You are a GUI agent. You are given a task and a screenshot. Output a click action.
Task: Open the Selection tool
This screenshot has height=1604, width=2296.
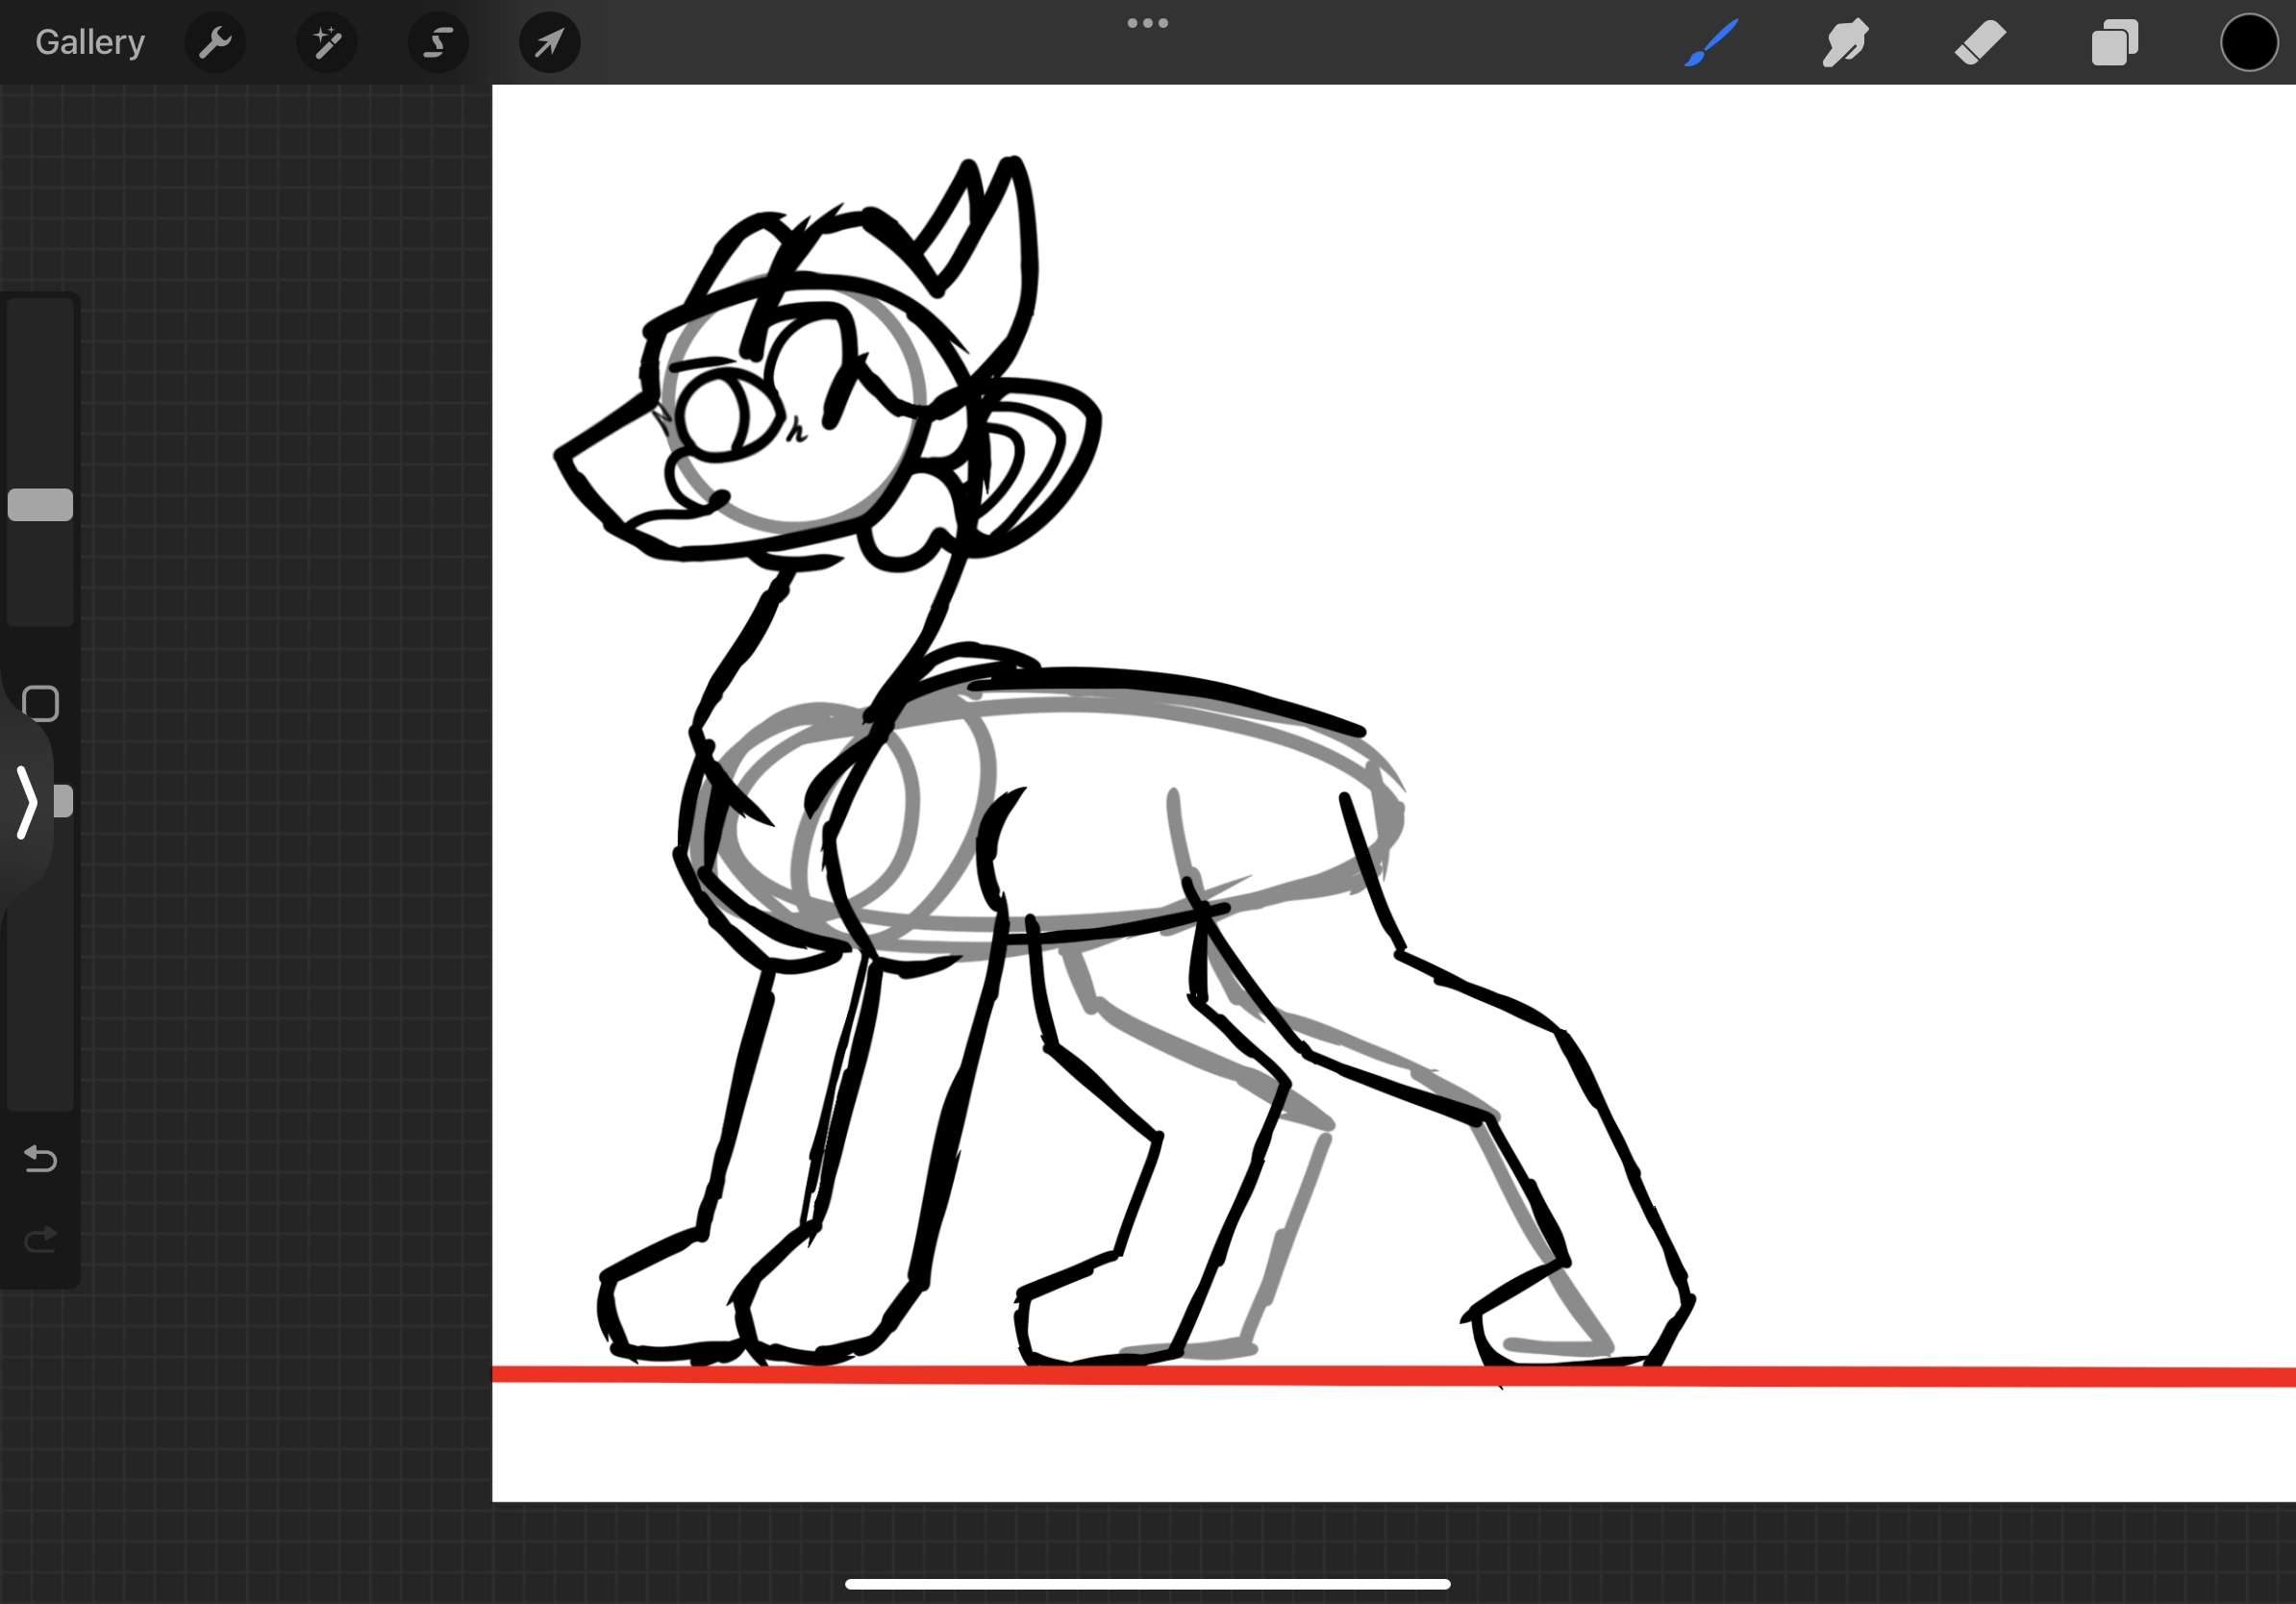pos(437,42)
